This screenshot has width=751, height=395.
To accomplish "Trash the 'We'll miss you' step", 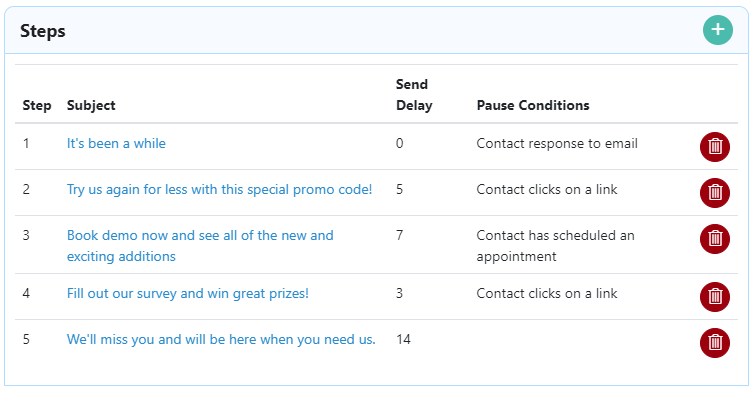I will (715, 342).
